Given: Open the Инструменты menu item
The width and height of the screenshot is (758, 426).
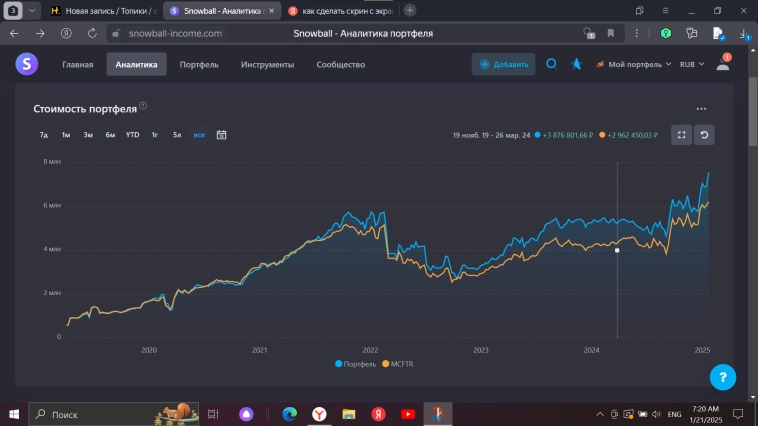Looking at the screenshot, I should (267, 64).
